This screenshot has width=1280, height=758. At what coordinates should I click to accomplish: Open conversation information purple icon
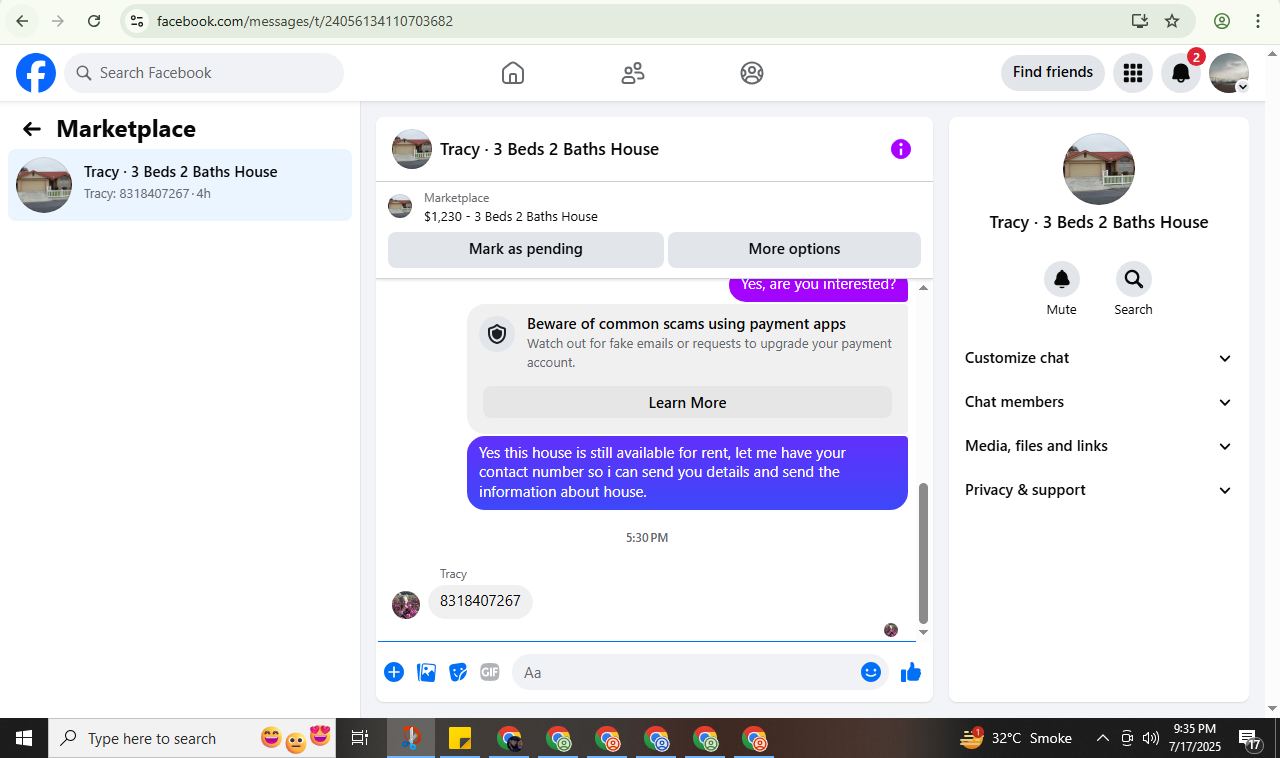901,149
